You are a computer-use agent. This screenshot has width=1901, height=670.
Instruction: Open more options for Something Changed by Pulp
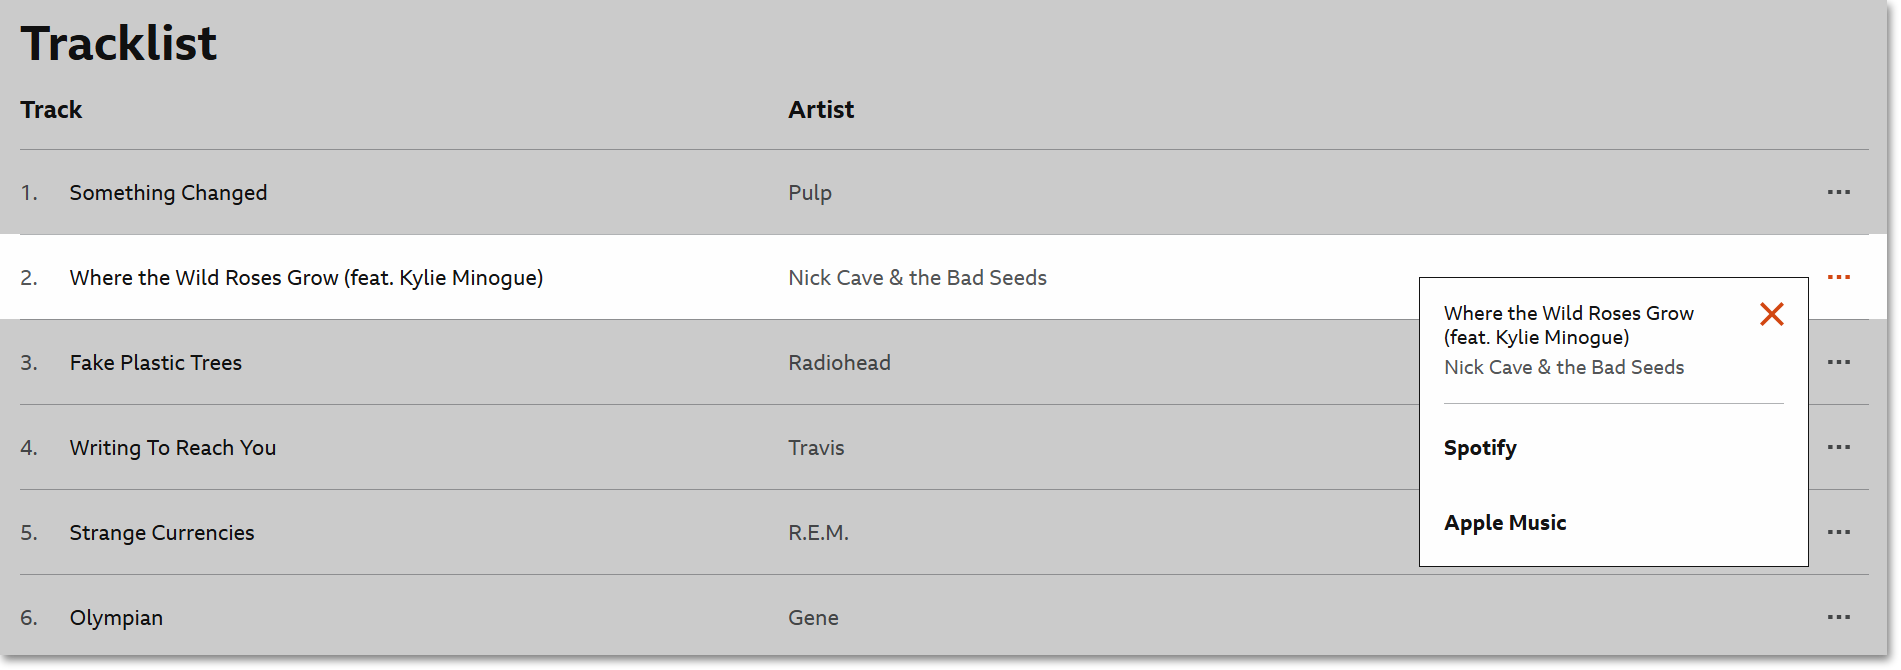(x=1840, y=192)
